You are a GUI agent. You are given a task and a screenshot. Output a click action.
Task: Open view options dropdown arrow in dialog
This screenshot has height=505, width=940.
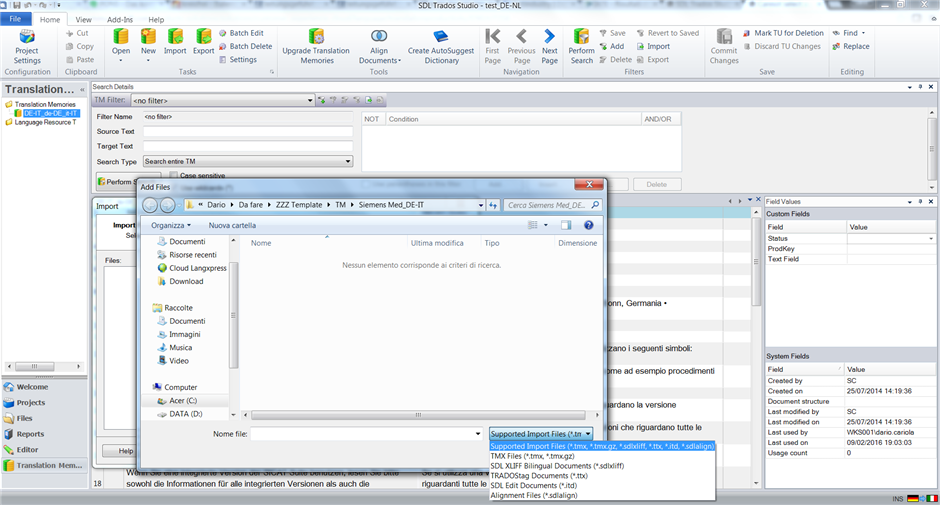click(546, 225)
